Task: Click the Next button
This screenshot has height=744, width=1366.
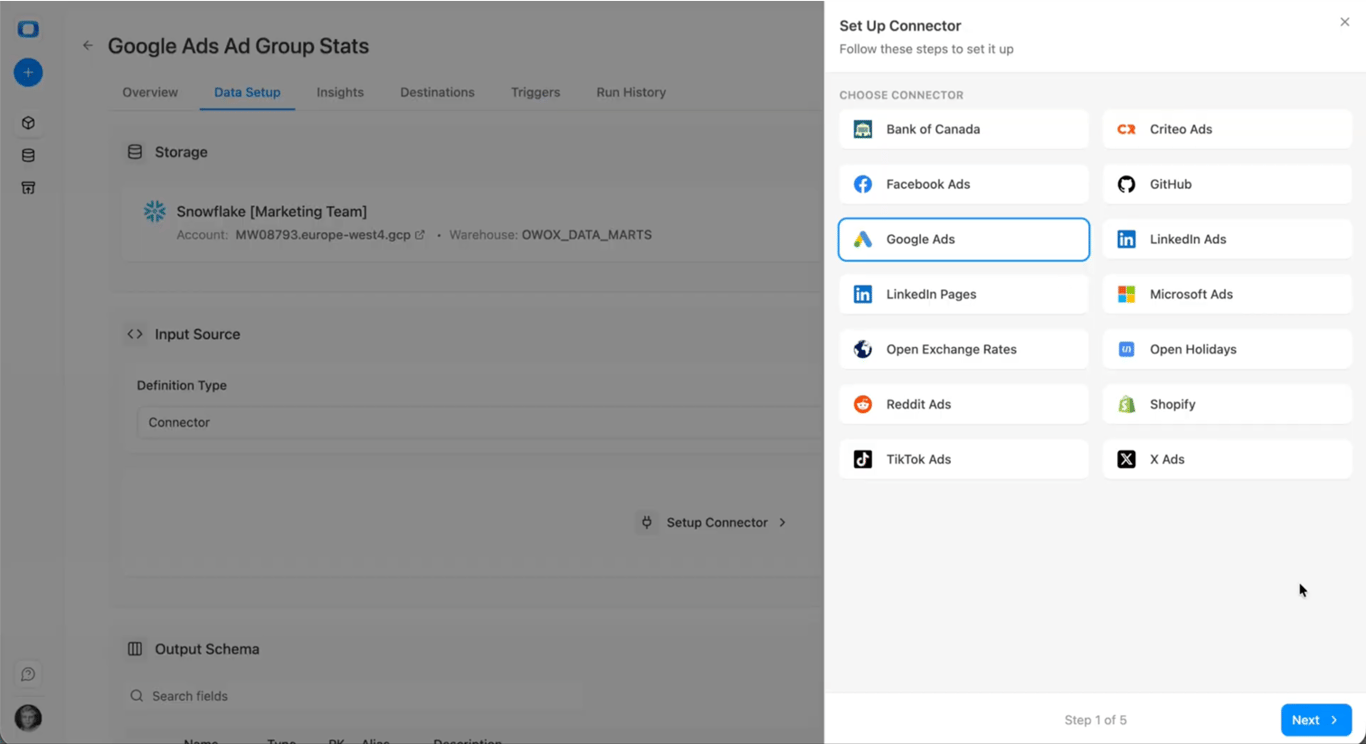Action: point(1316,720)
